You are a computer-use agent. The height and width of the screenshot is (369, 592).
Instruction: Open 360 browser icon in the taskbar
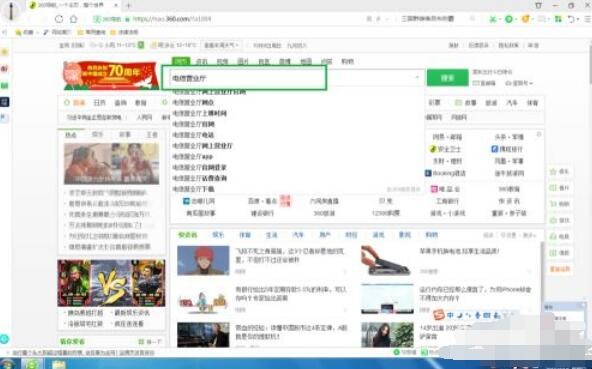point(32,364)
